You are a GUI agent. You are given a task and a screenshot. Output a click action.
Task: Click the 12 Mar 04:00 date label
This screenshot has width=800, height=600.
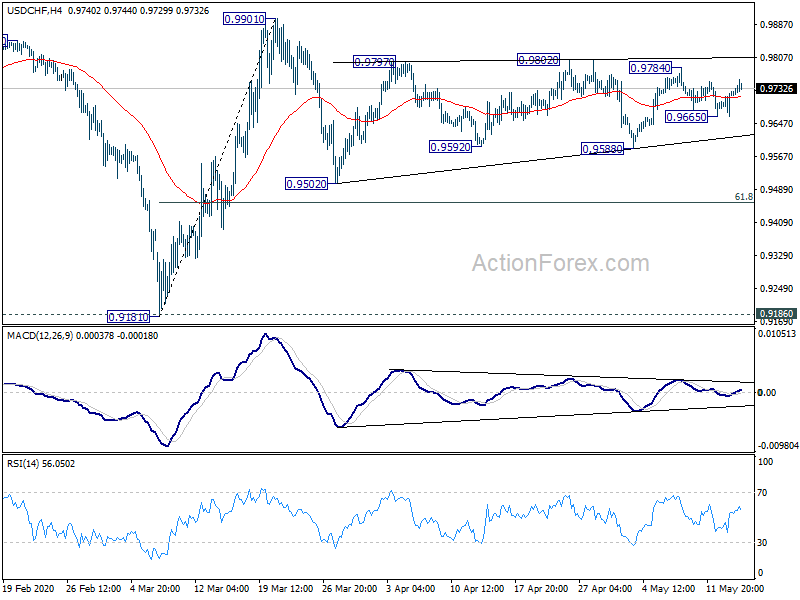click(221, 588)
